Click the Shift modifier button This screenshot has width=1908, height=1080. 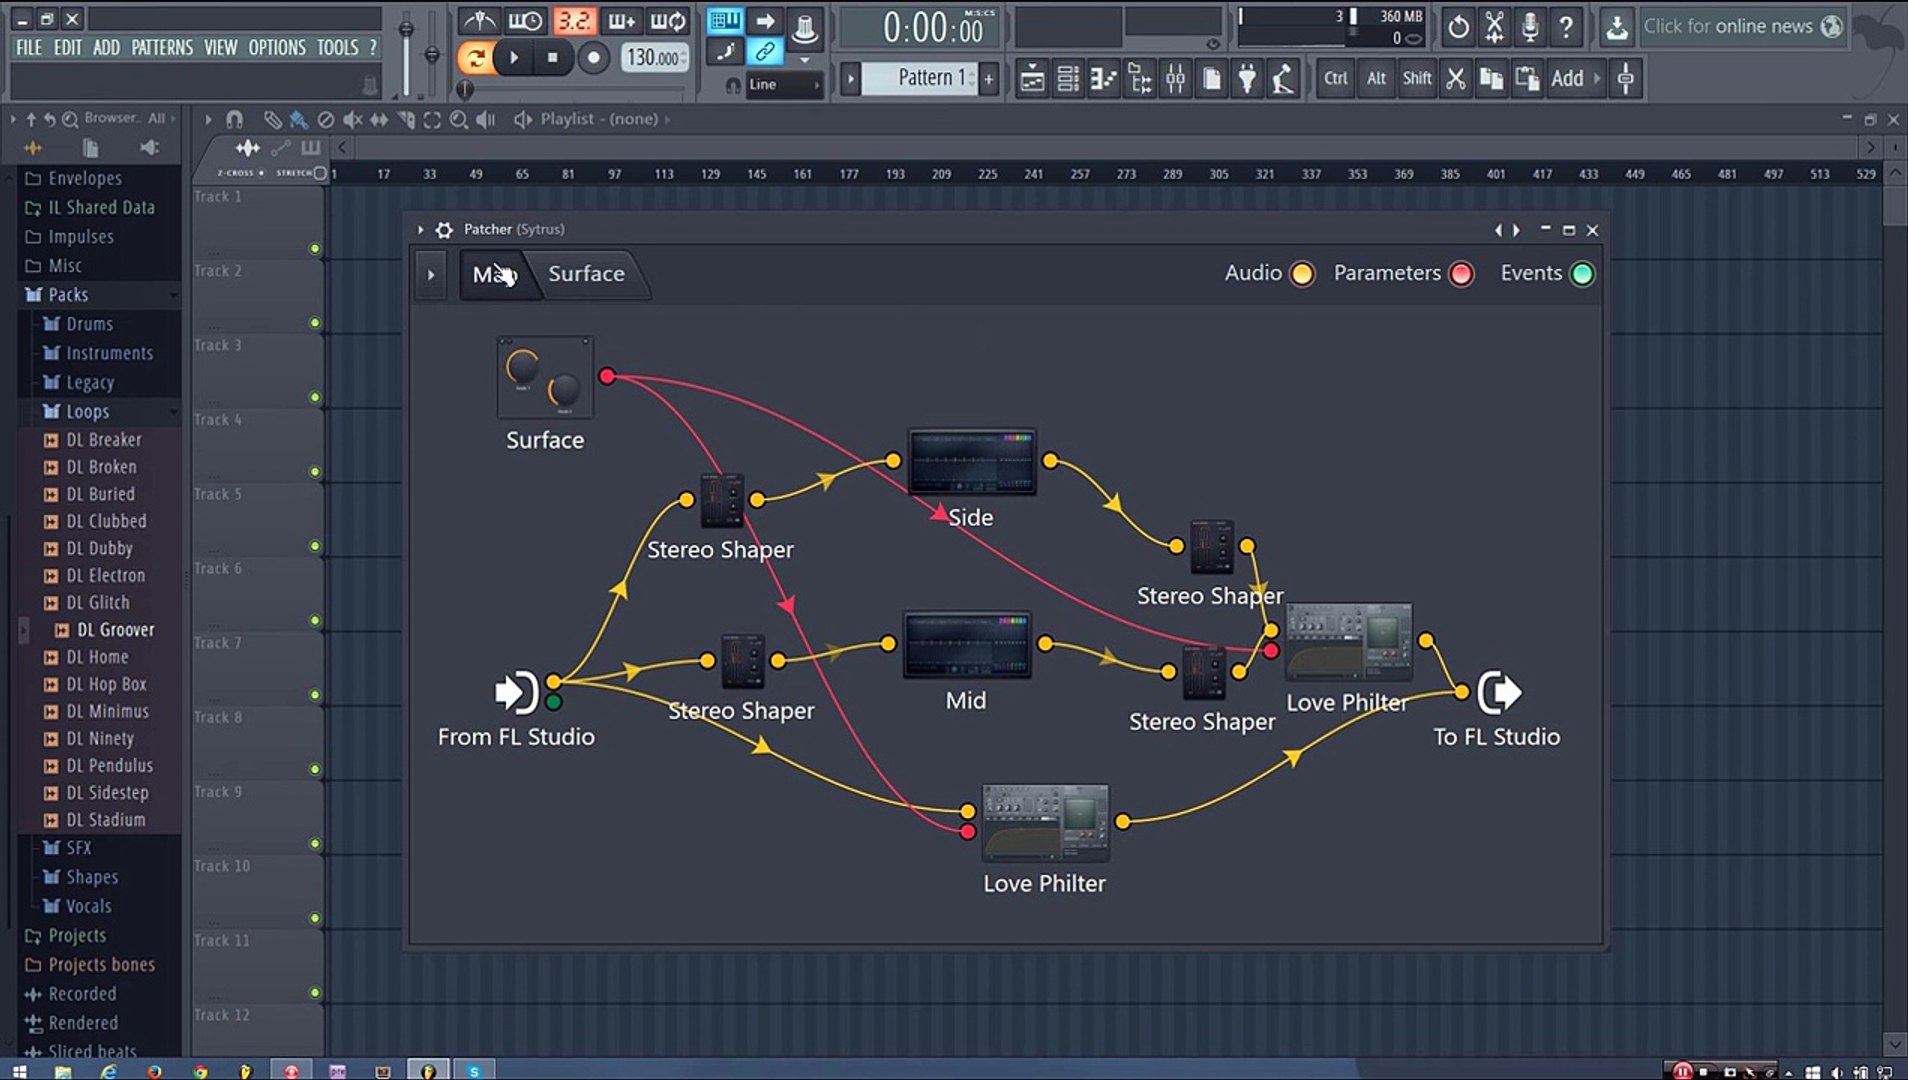click(x=1417, y=79)
